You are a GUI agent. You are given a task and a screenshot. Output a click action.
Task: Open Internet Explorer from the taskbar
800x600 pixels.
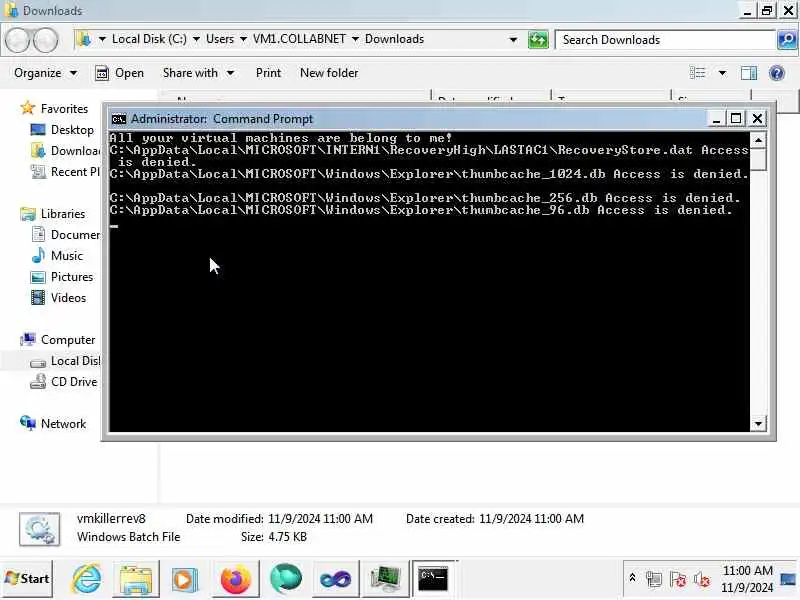(x=86, y=579)
